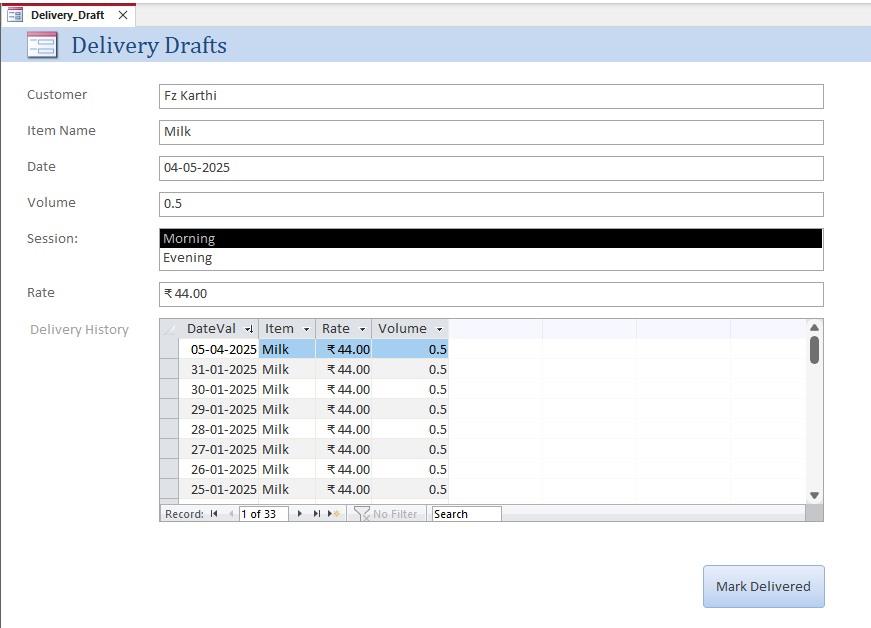Click date cell 30-01-2025

pos(219,389)
